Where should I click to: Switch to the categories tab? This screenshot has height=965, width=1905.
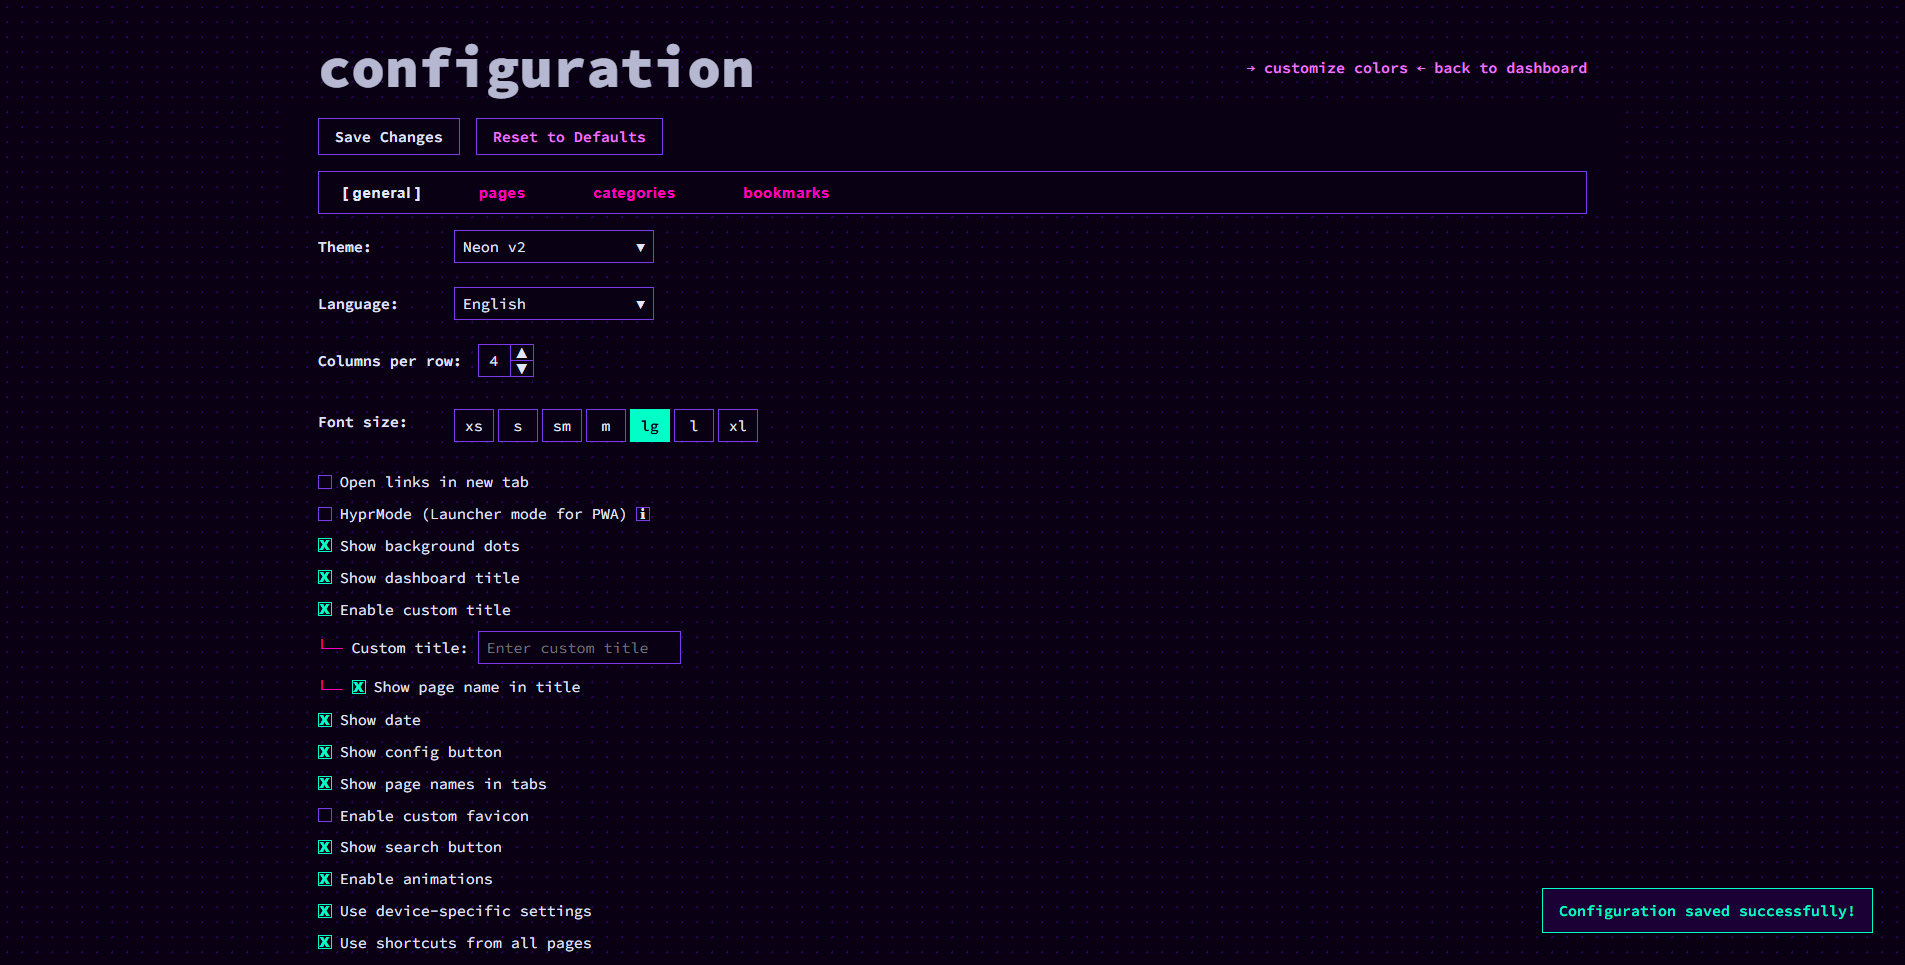pyautogui.click(x=634, y=193)
